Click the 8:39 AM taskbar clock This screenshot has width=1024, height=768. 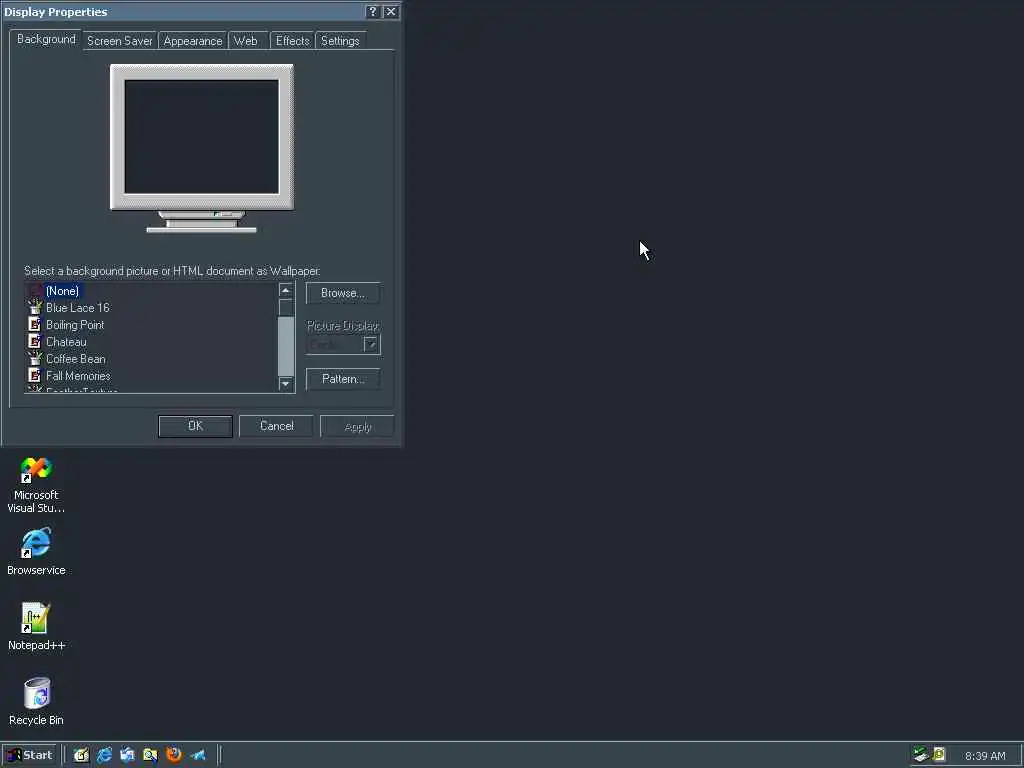[x=985, y=756]
